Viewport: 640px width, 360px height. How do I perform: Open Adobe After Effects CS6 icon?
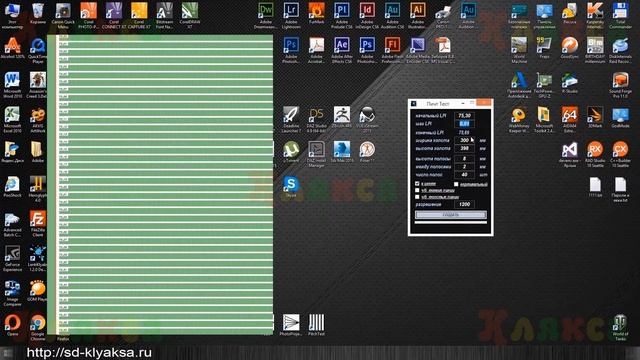click(342, 50)
